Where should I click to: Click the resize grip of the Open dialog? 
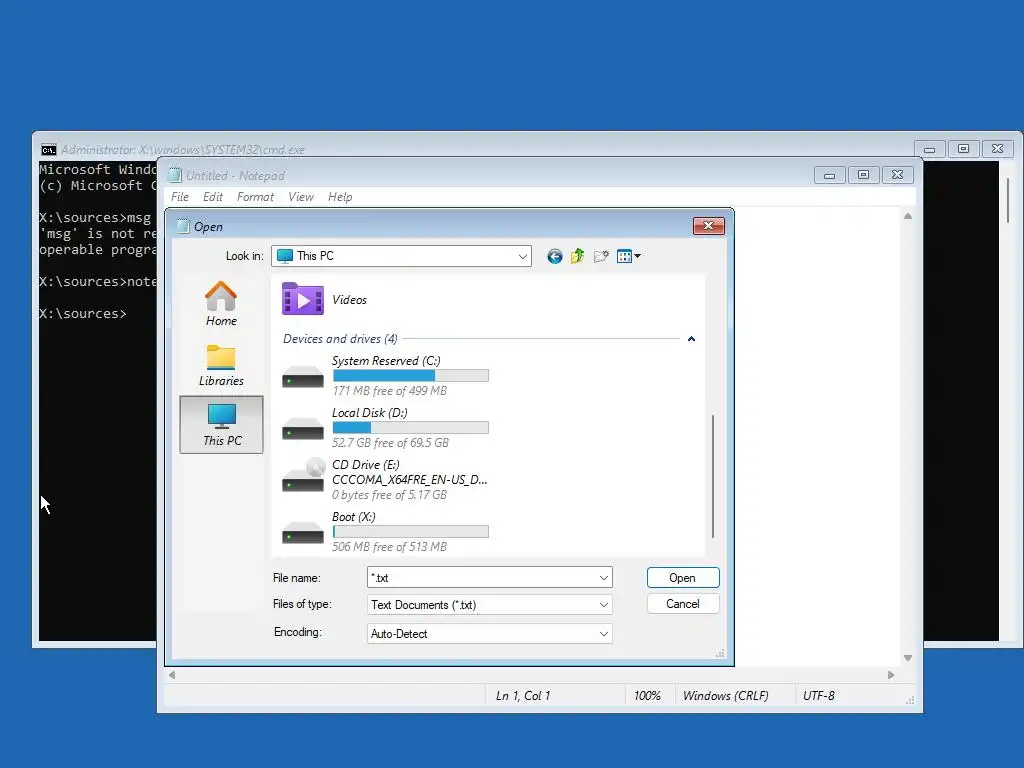[720, 654]
